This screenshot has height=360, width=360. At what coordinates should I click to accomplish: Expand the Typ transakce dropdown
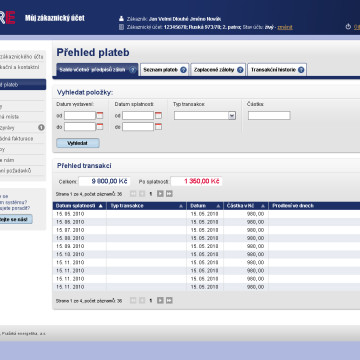tap(232, 116)
